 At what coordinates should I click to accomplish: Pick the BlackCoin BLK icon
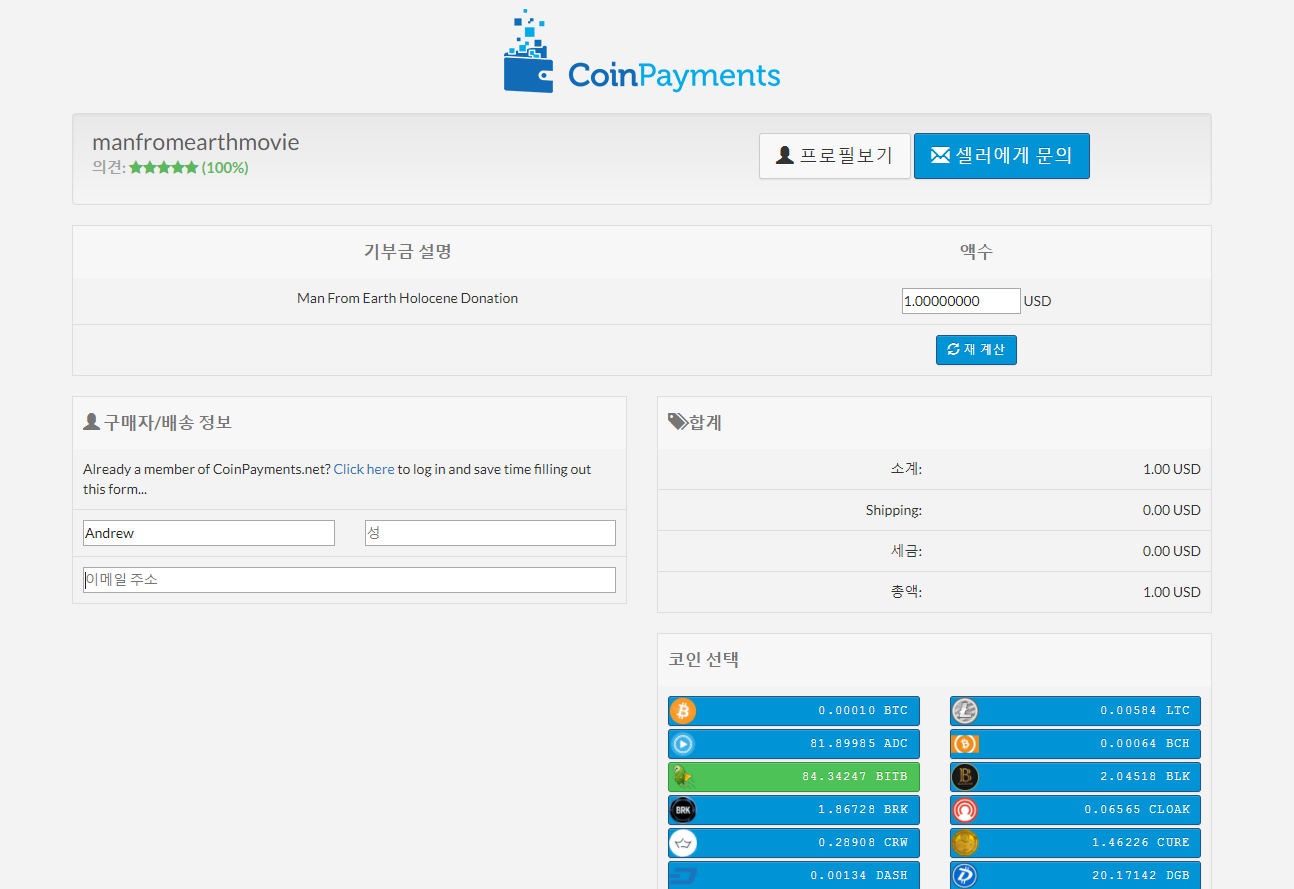(x=965, y=777)
